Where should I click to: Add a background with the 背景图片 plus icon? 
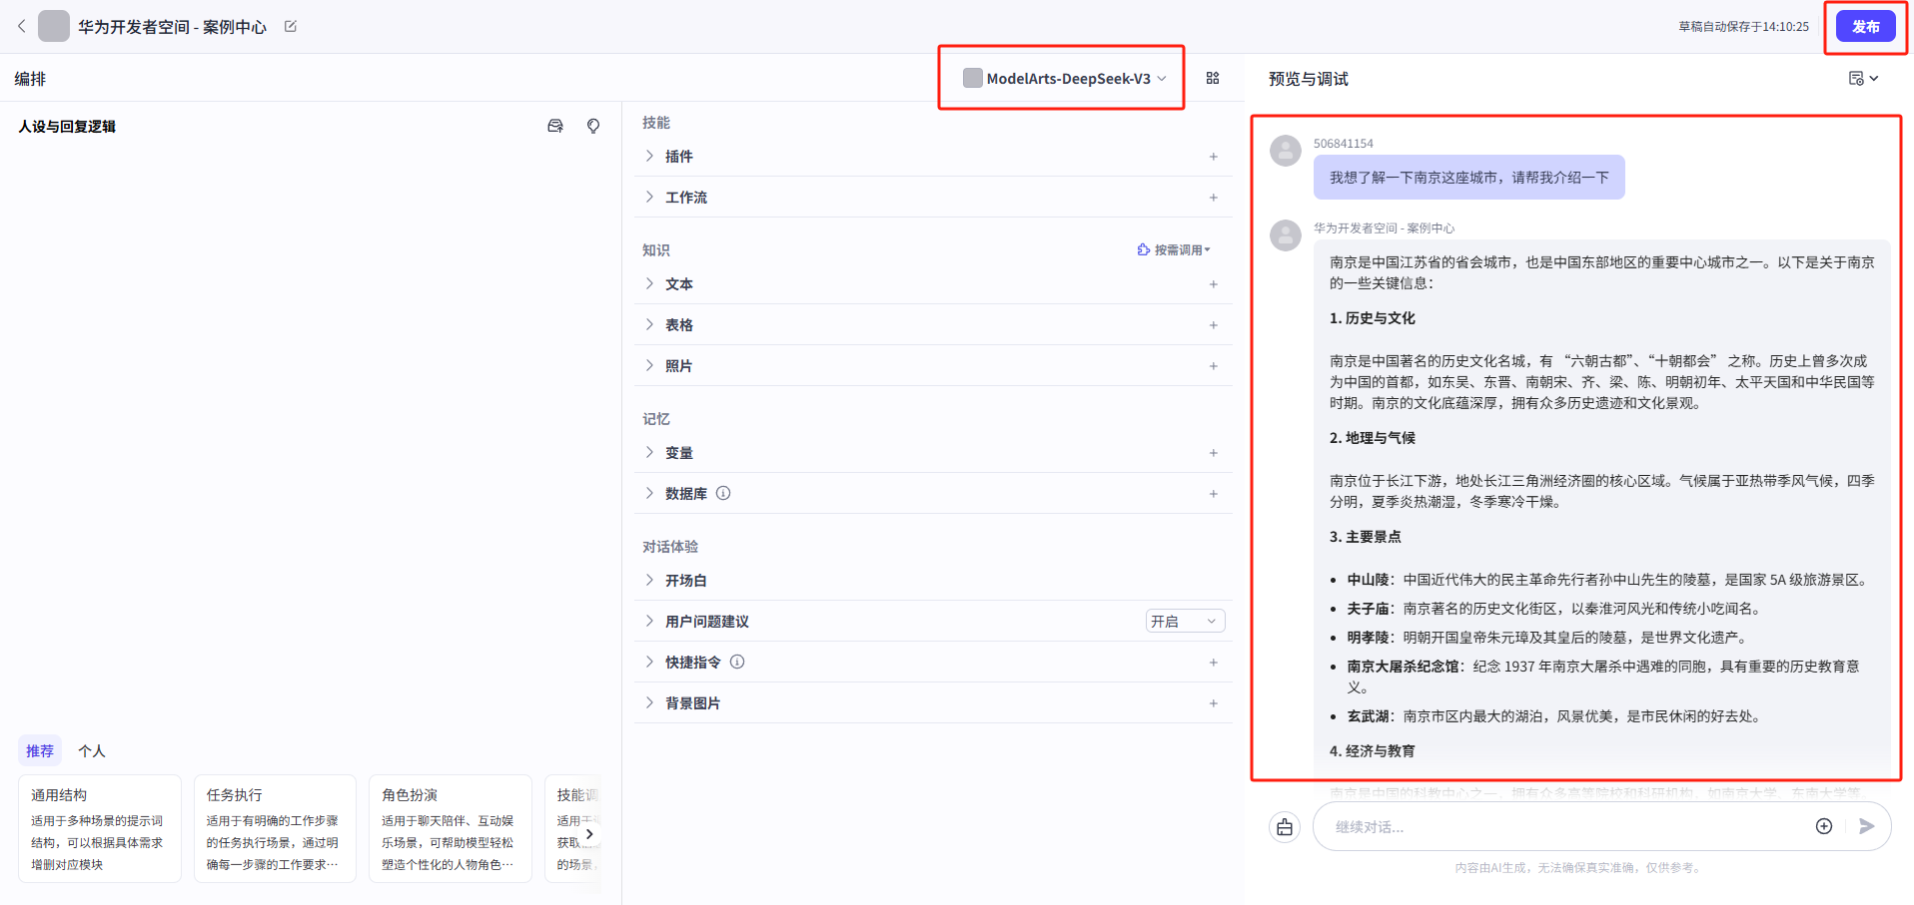point(1213,703)
